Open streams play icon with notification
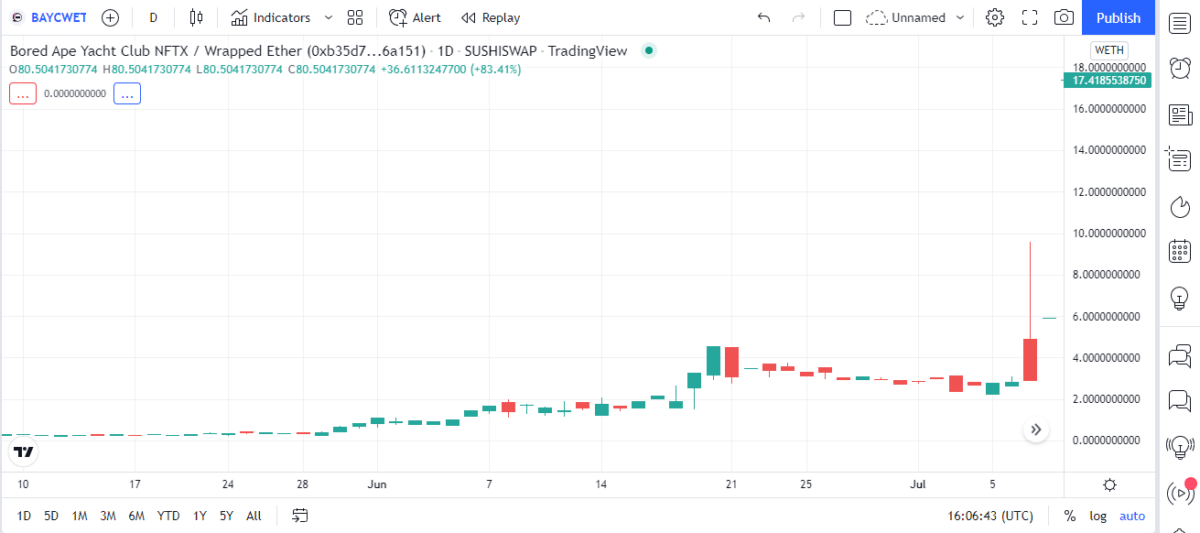Screen dimensions: 1200x533 point(1179,492)
